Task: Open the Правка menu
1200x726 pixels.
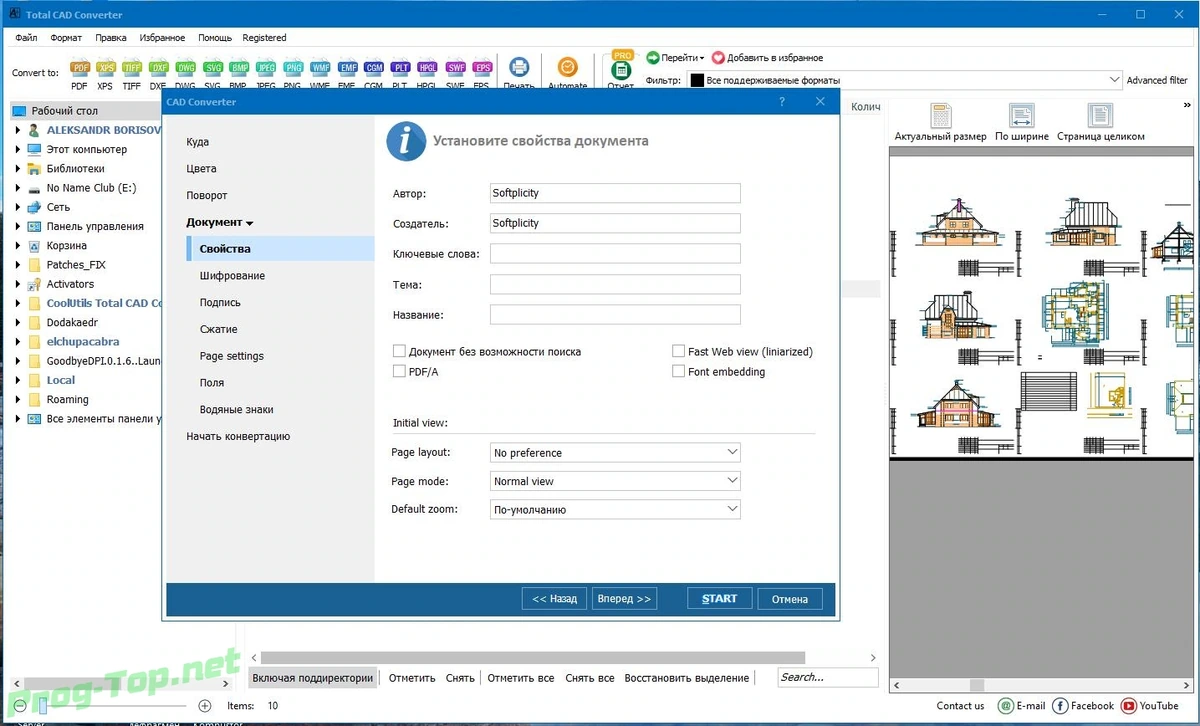Action: pyautogui.click(x=111, y=38)
